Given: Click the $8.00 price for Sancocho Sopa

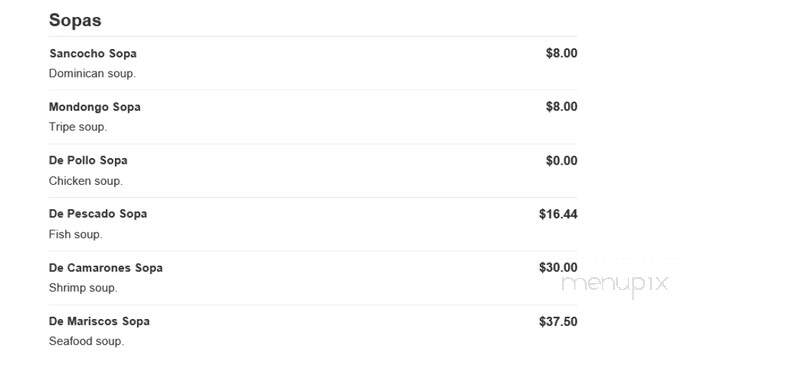Looking at the screenshot, I should 561,53.
